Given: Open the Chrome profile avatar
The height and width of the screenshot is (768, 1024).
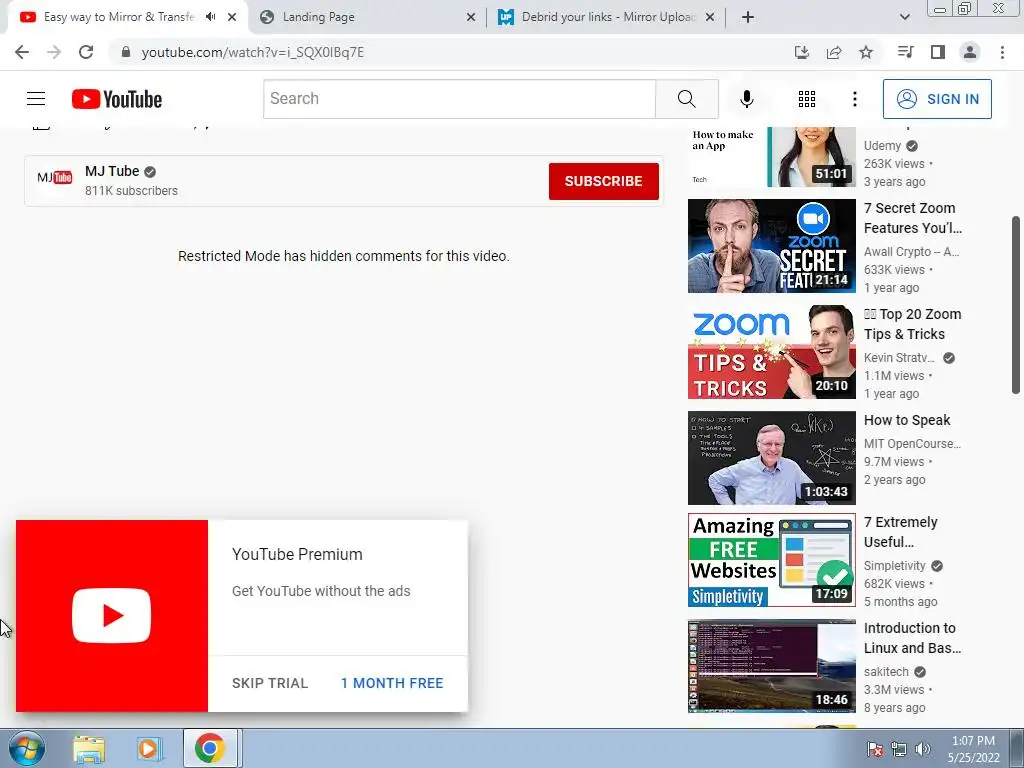Looking at the screenshot, I should [970, 52].
